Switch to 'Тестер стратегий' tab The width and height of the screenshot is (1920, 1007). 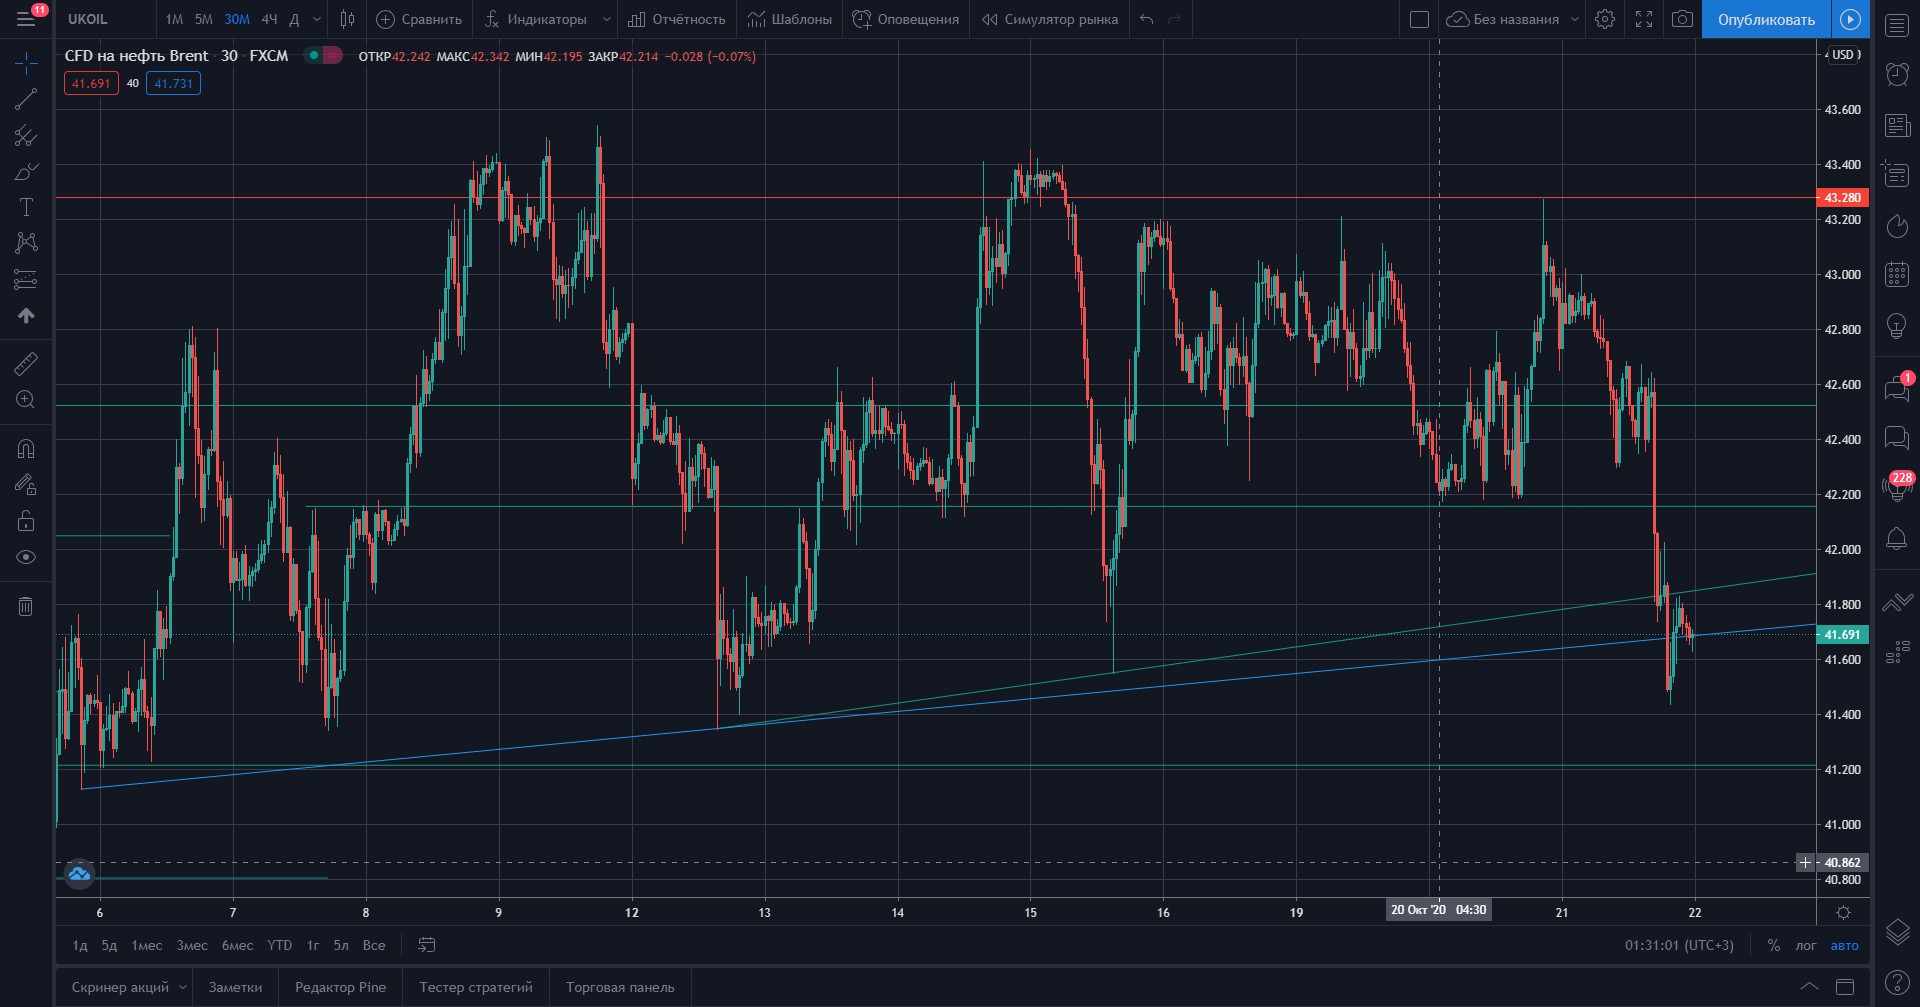[x=476, y=987]
